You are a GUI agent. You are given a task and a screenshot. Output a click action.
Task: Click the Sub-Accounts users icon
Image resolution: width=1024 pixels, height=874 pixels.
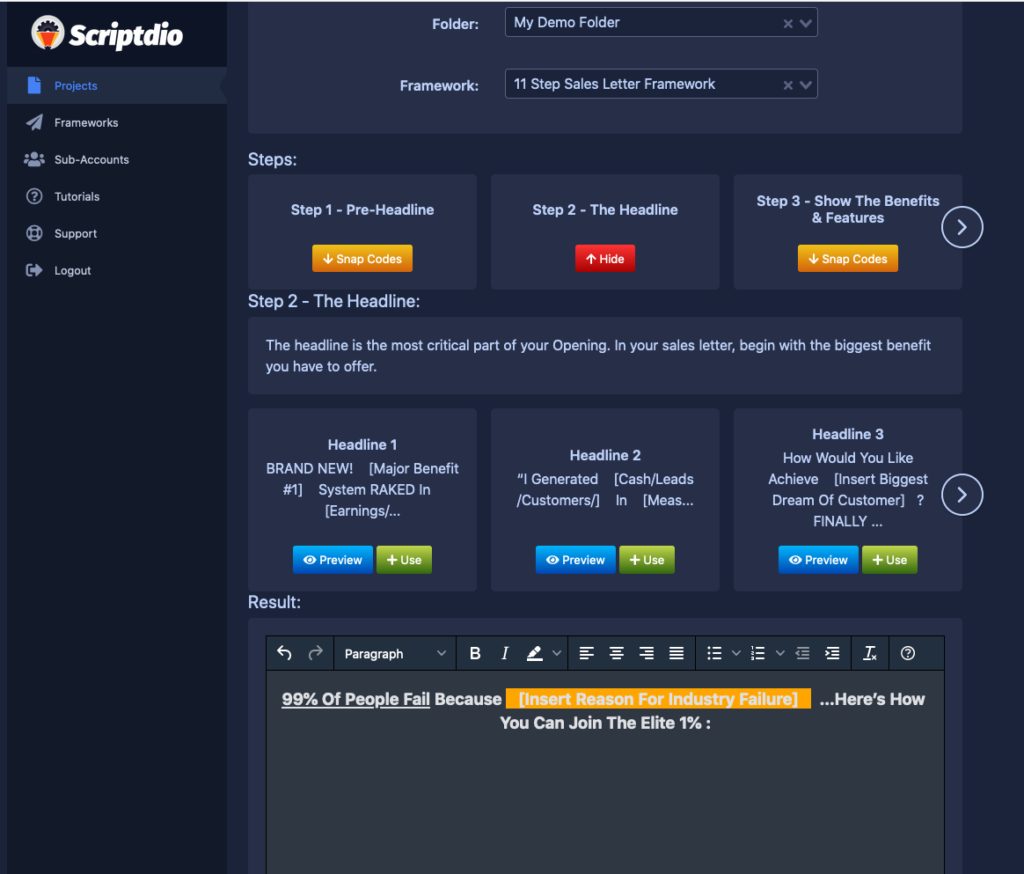[x=34, y=159]
